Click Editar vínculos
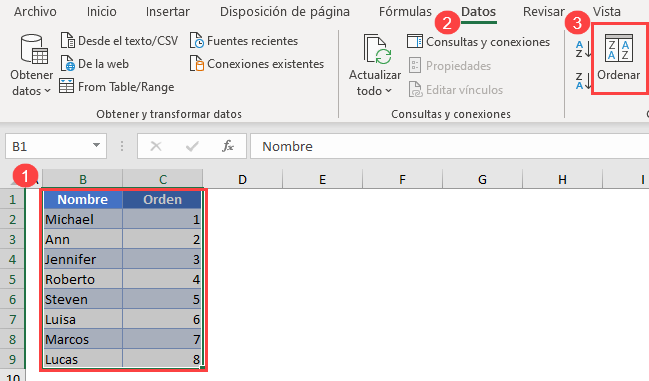This screenshot has width=649, height=381. tap(456, 90)
